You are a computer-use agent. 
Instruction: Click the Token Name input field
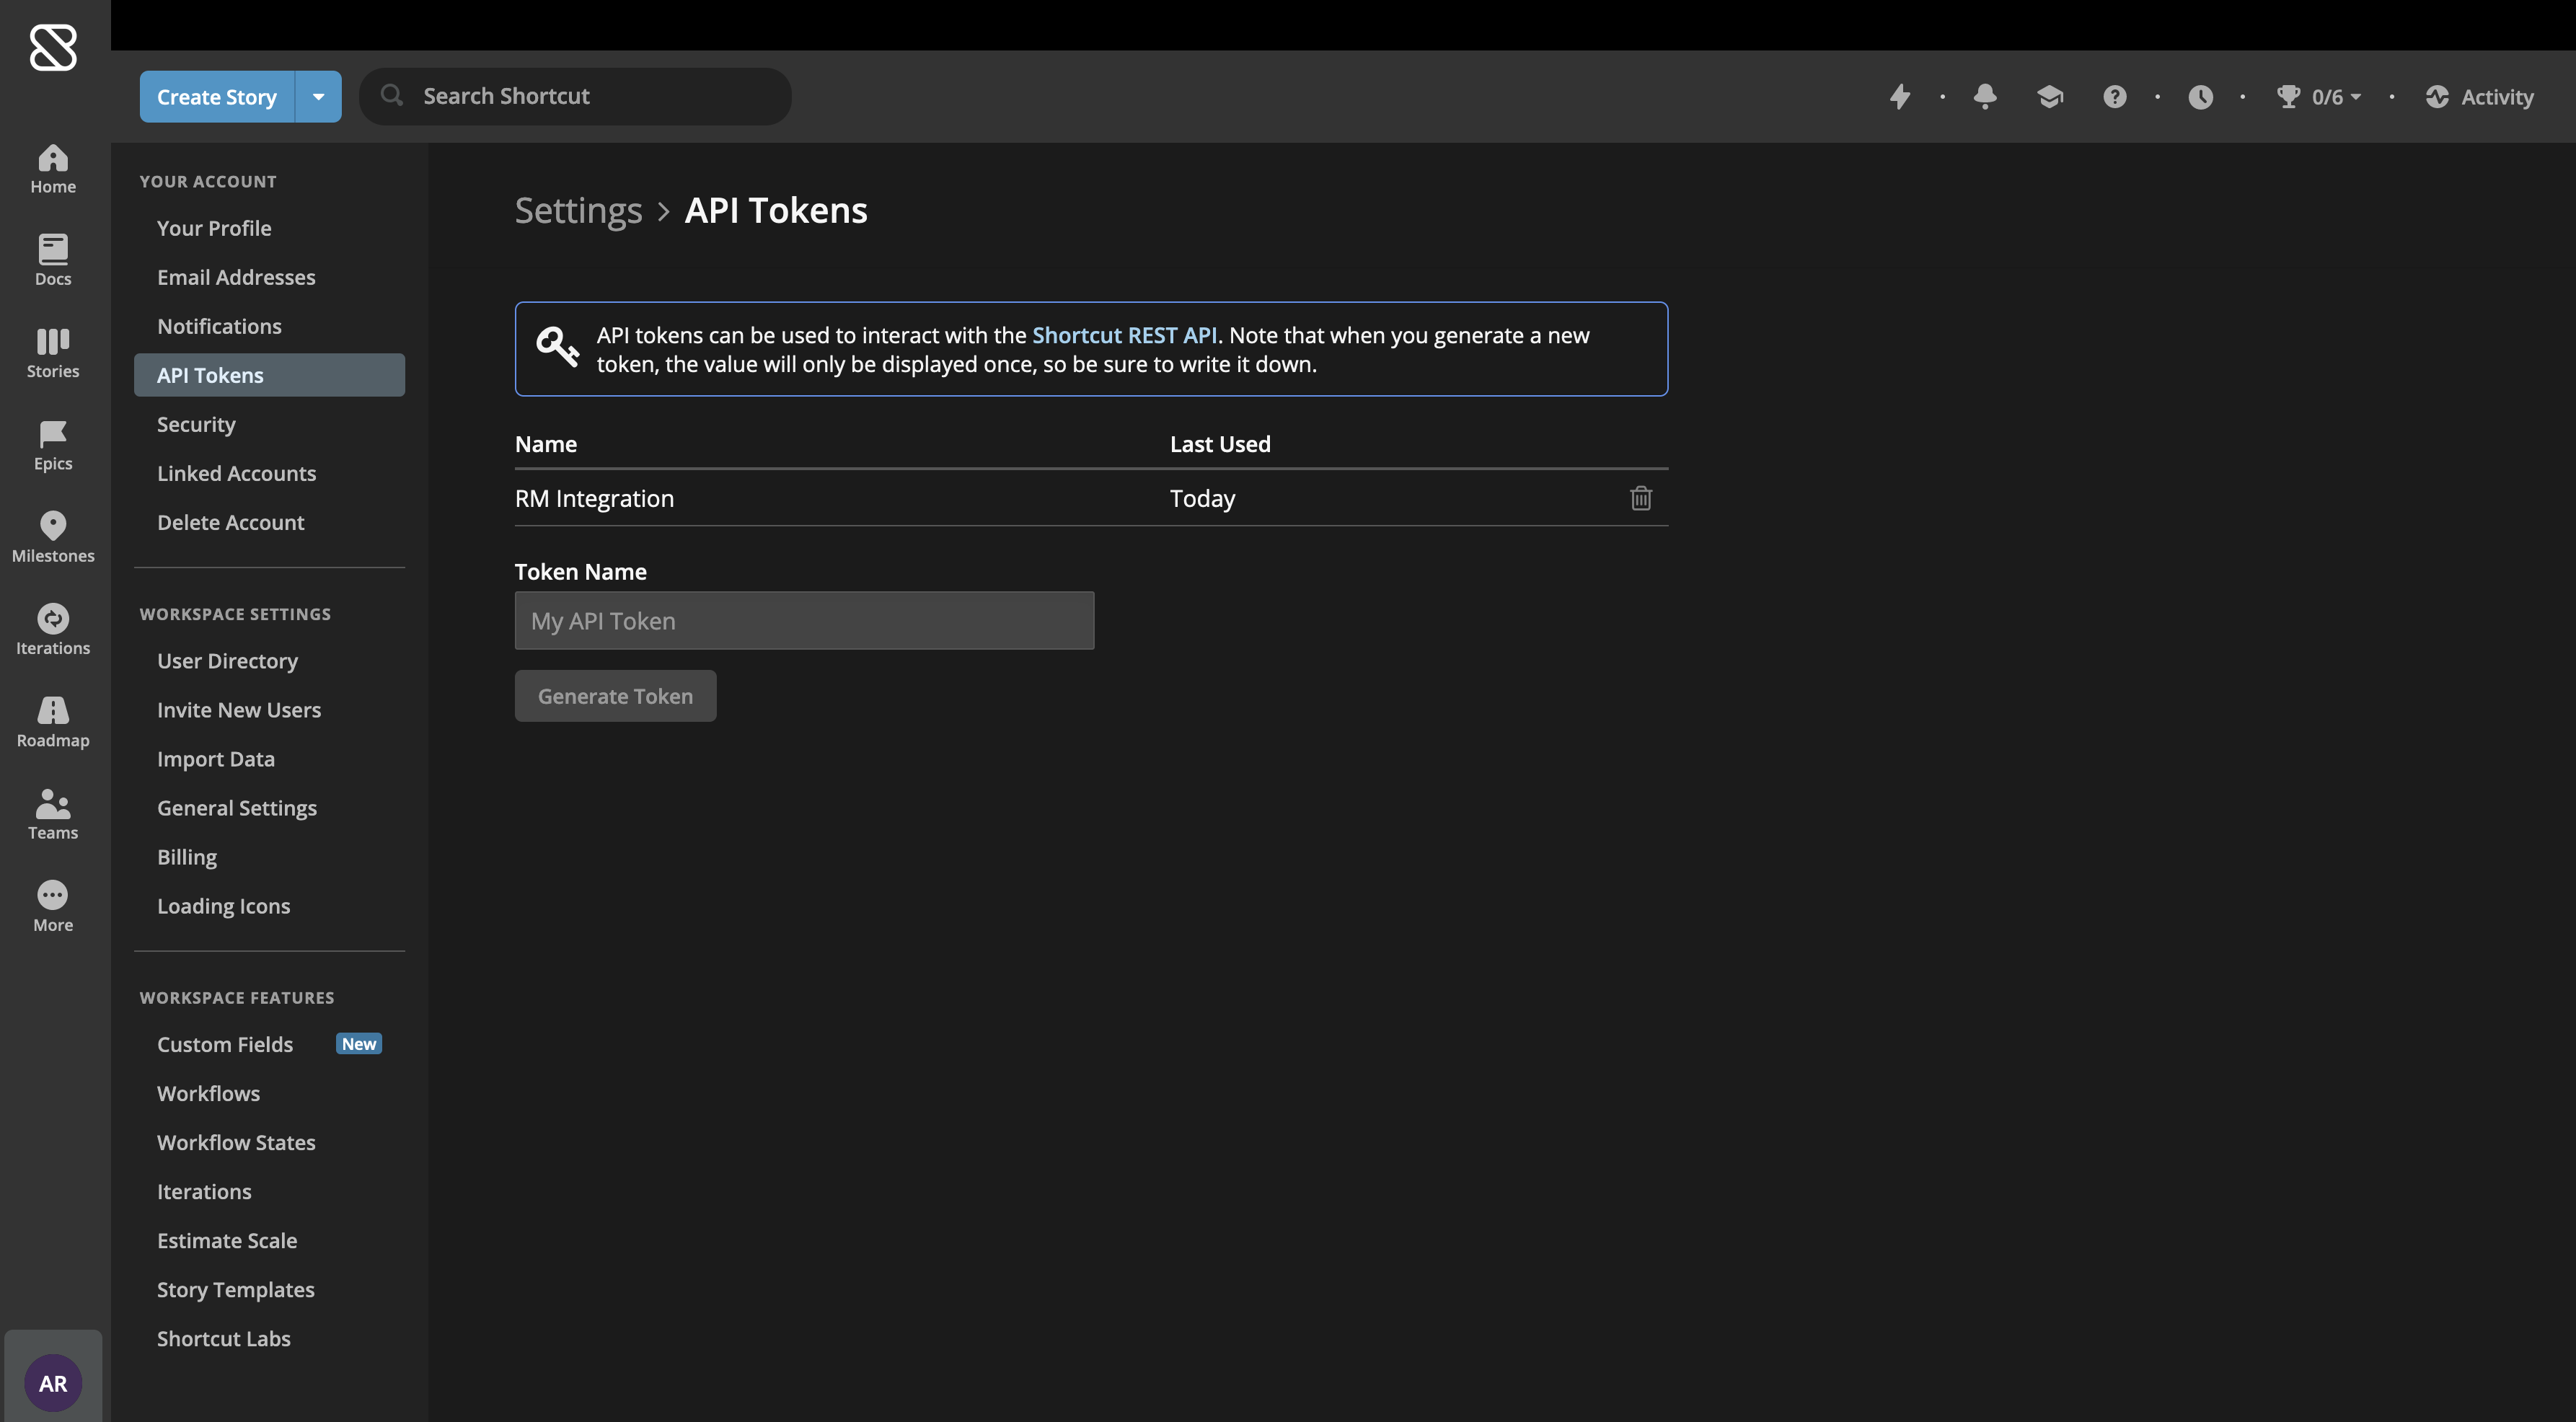(x=804, y=621)
